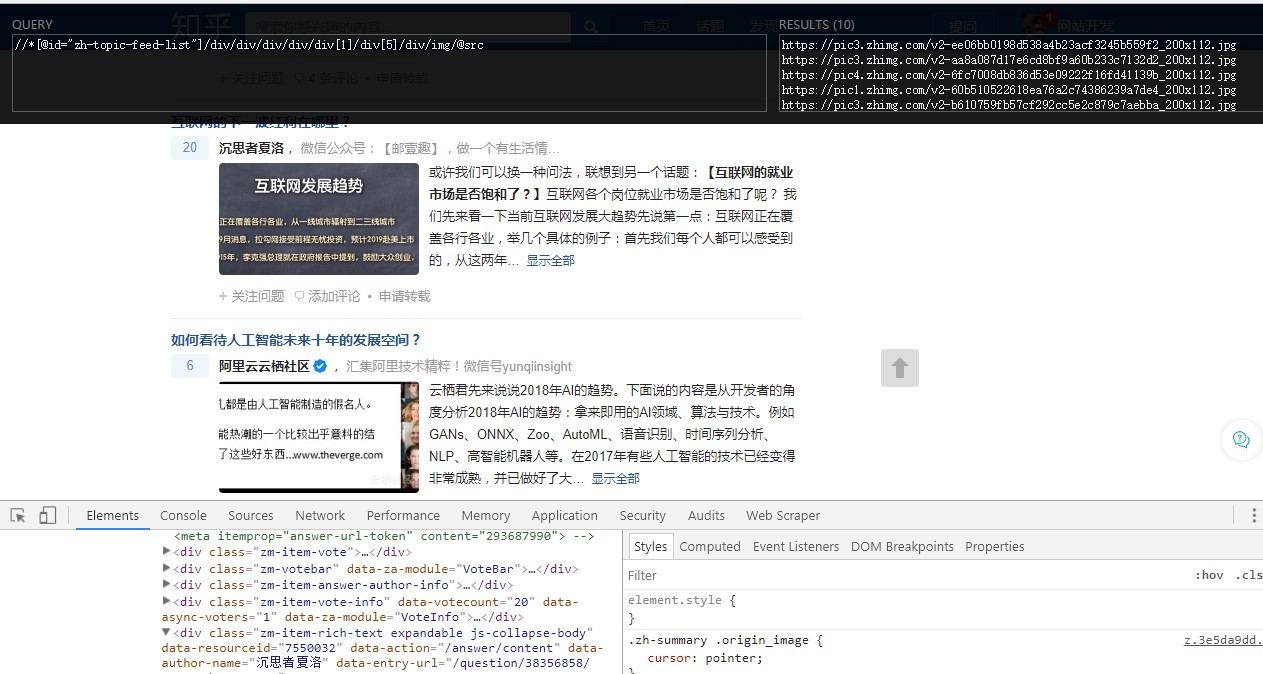Select result URL containing v2-aa8a087d17e6cd8bf9a60b233c7132d2
1263x674 pixels.
(1008, 60)
